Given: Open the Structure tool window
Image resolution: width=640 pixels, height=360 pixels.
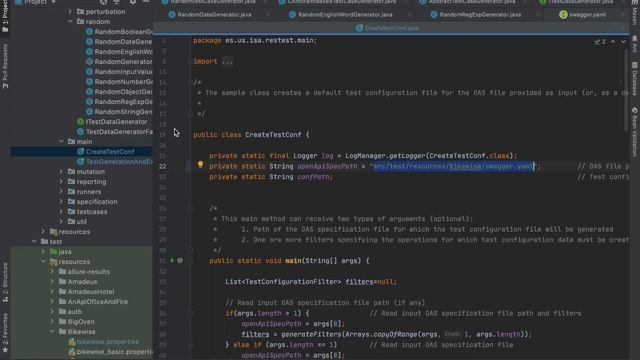Looking at the screenshot, I should (x=5, y=282).
